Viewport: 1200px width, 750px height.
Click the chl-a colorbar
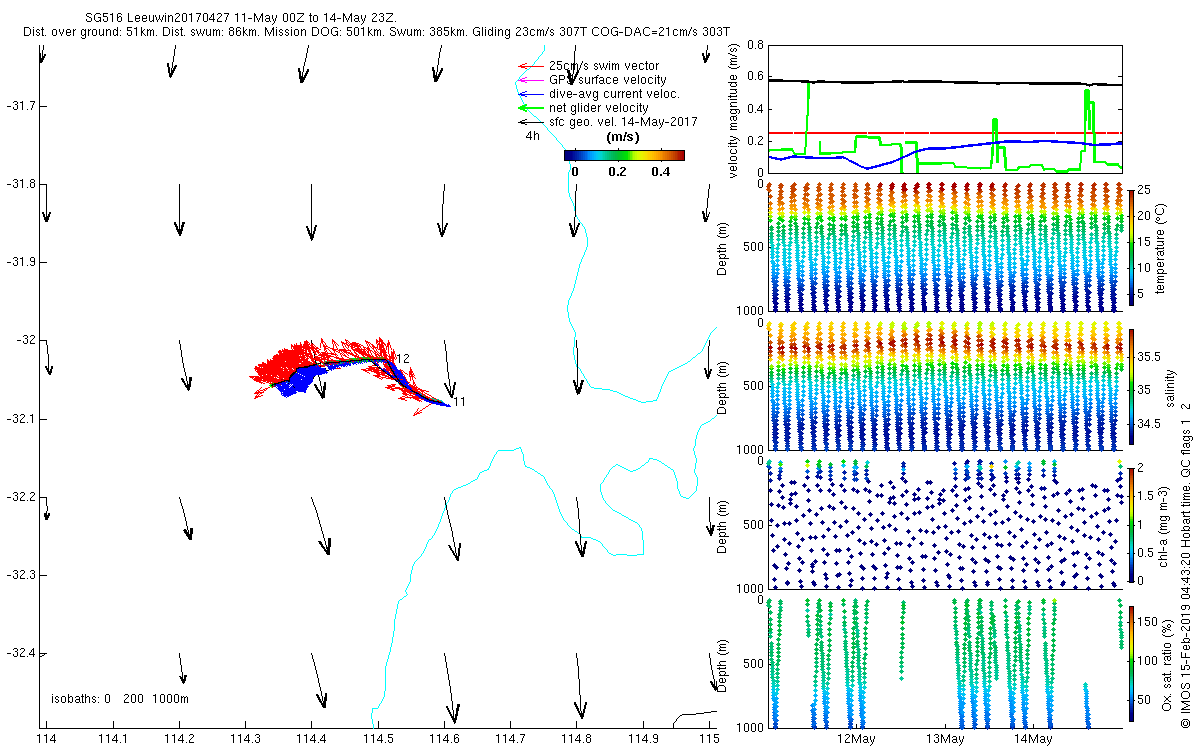click(1131, 524)
